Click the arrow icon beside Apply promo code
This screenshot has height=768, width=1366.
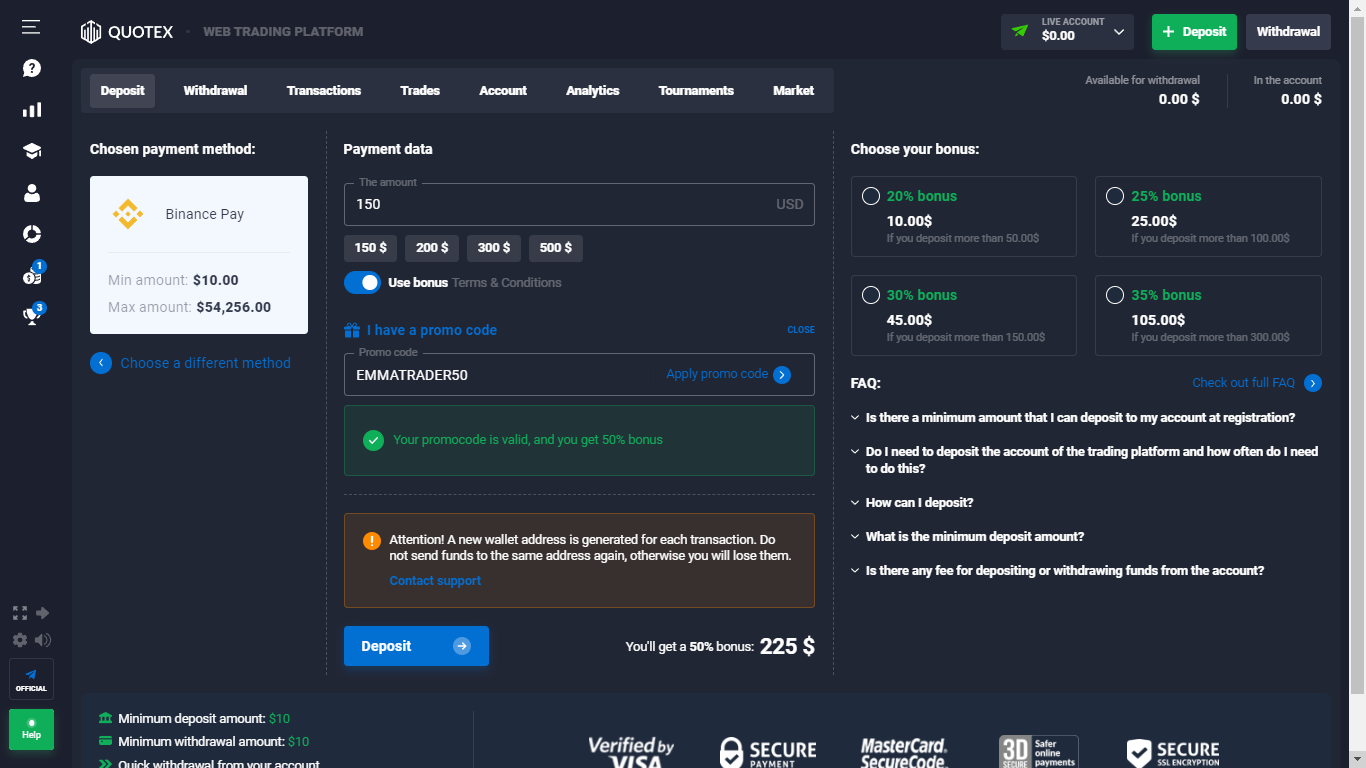tap(782, 375)
